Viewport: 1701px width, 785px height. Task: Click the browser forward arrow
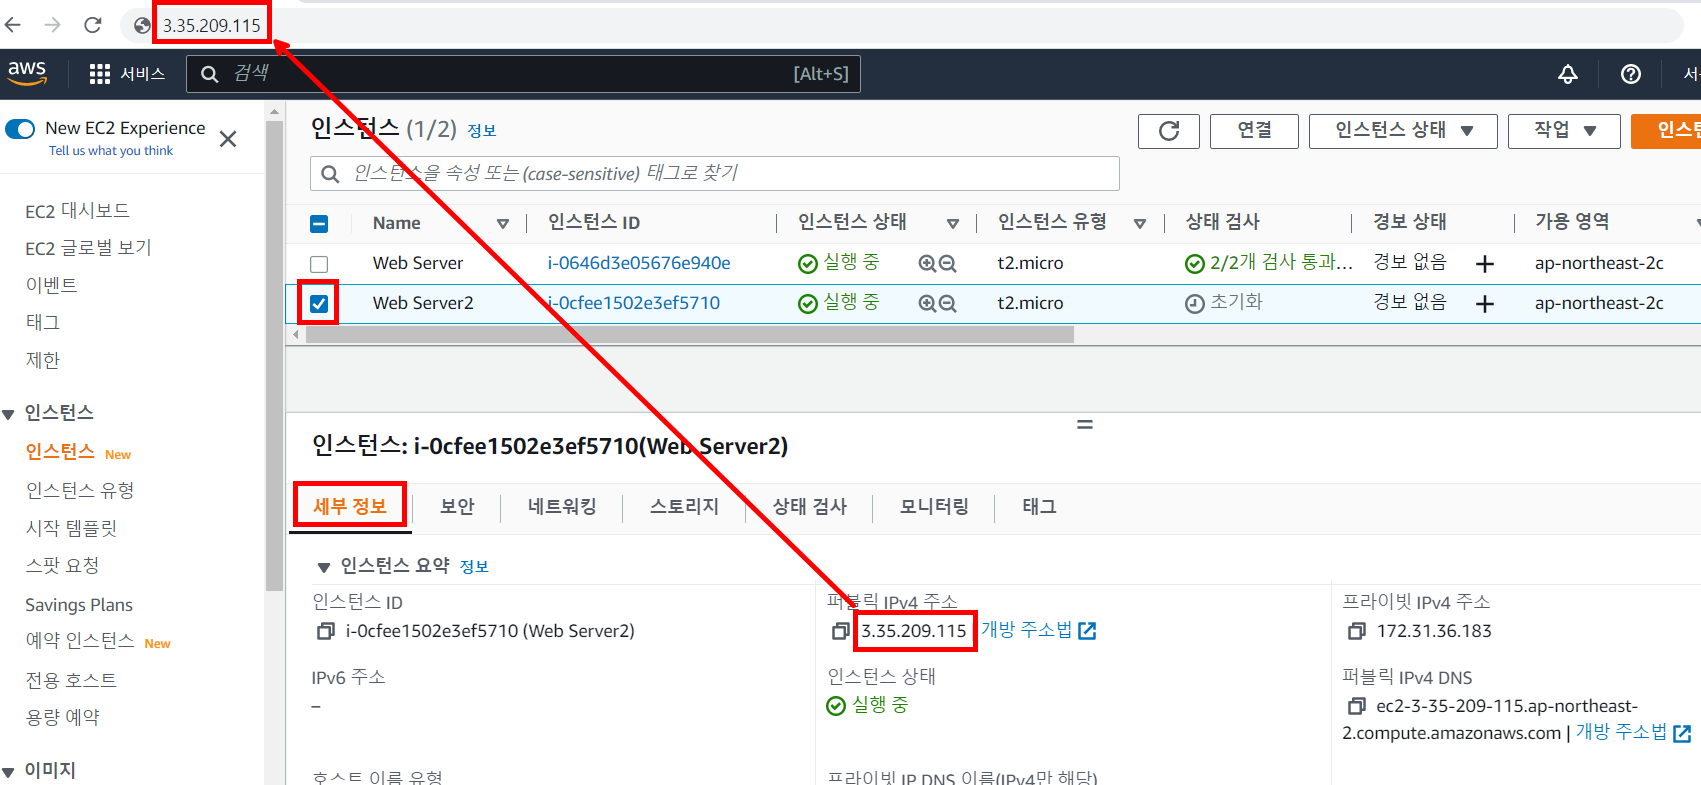tap(53, 25)
